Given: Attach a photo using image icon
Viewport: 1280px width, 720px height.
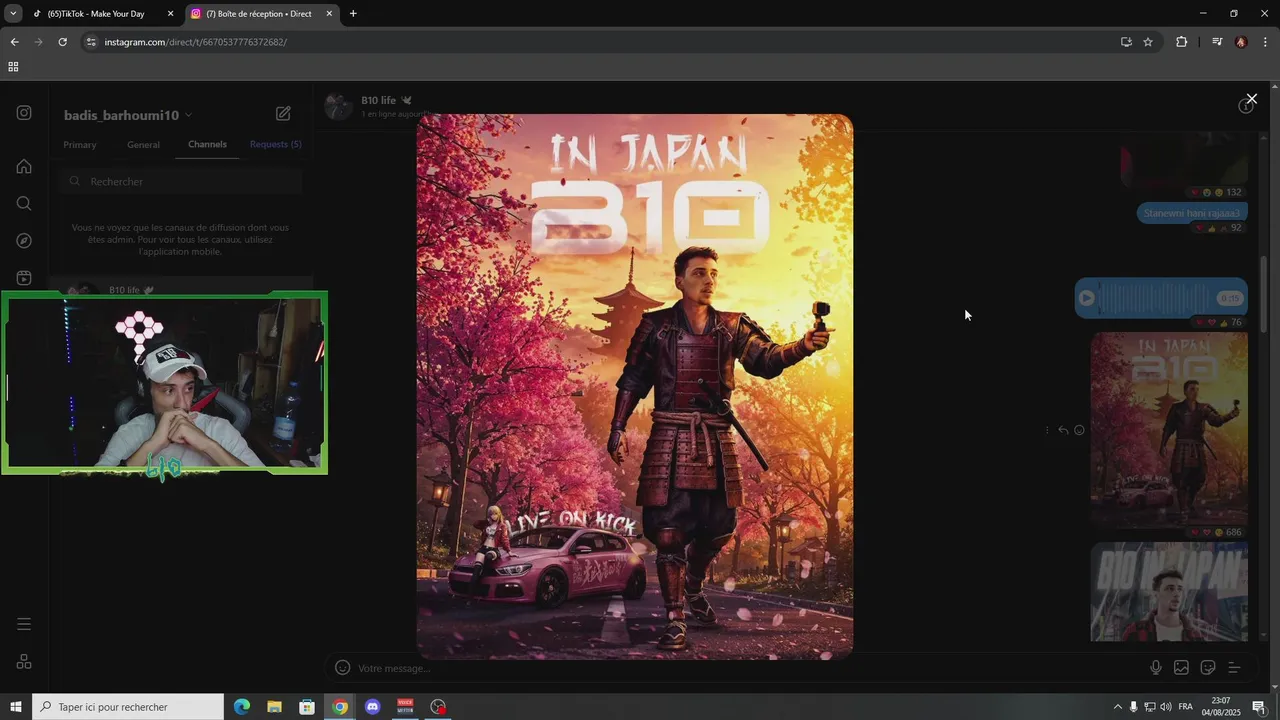Looking at the screenshot, I should click(1181, 668).
